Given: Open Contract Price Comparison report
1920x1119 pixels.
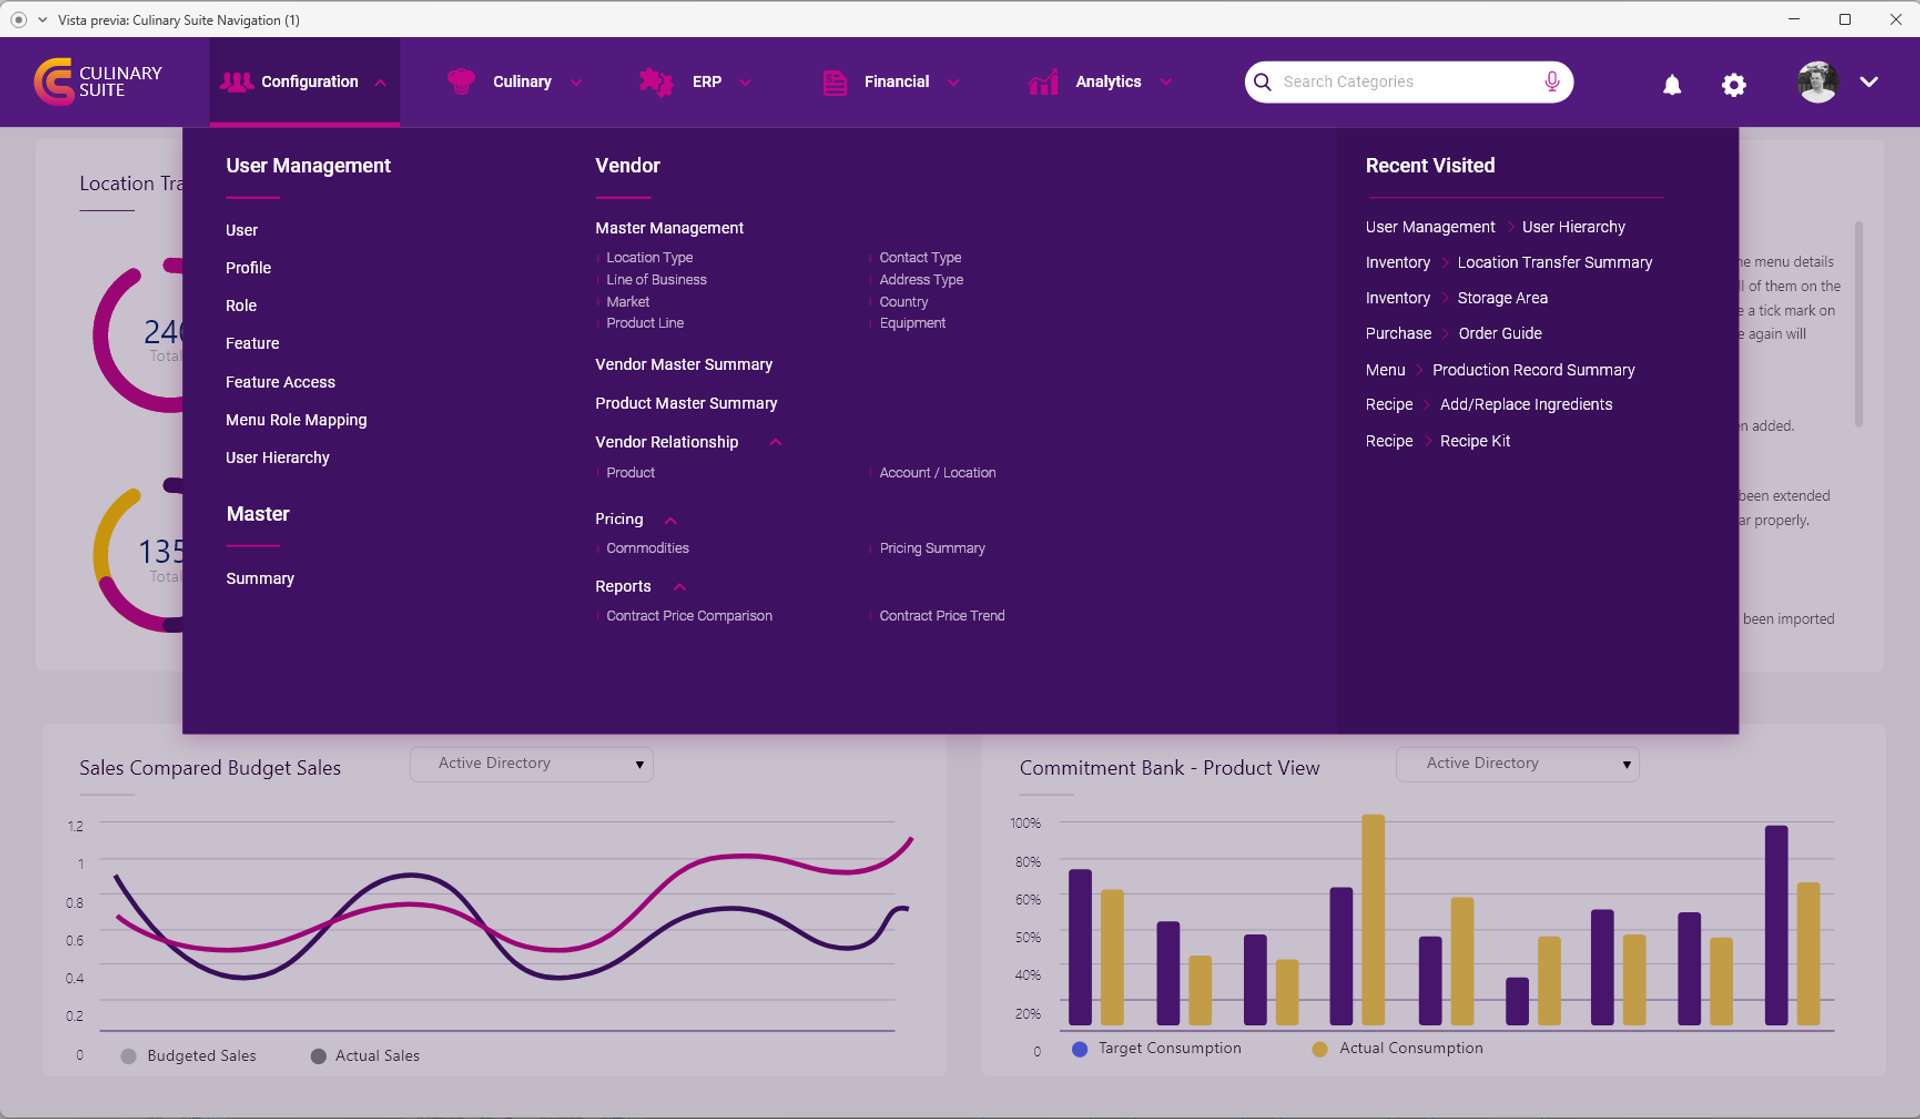Looking at the screenshot, I should pos(689,616).
